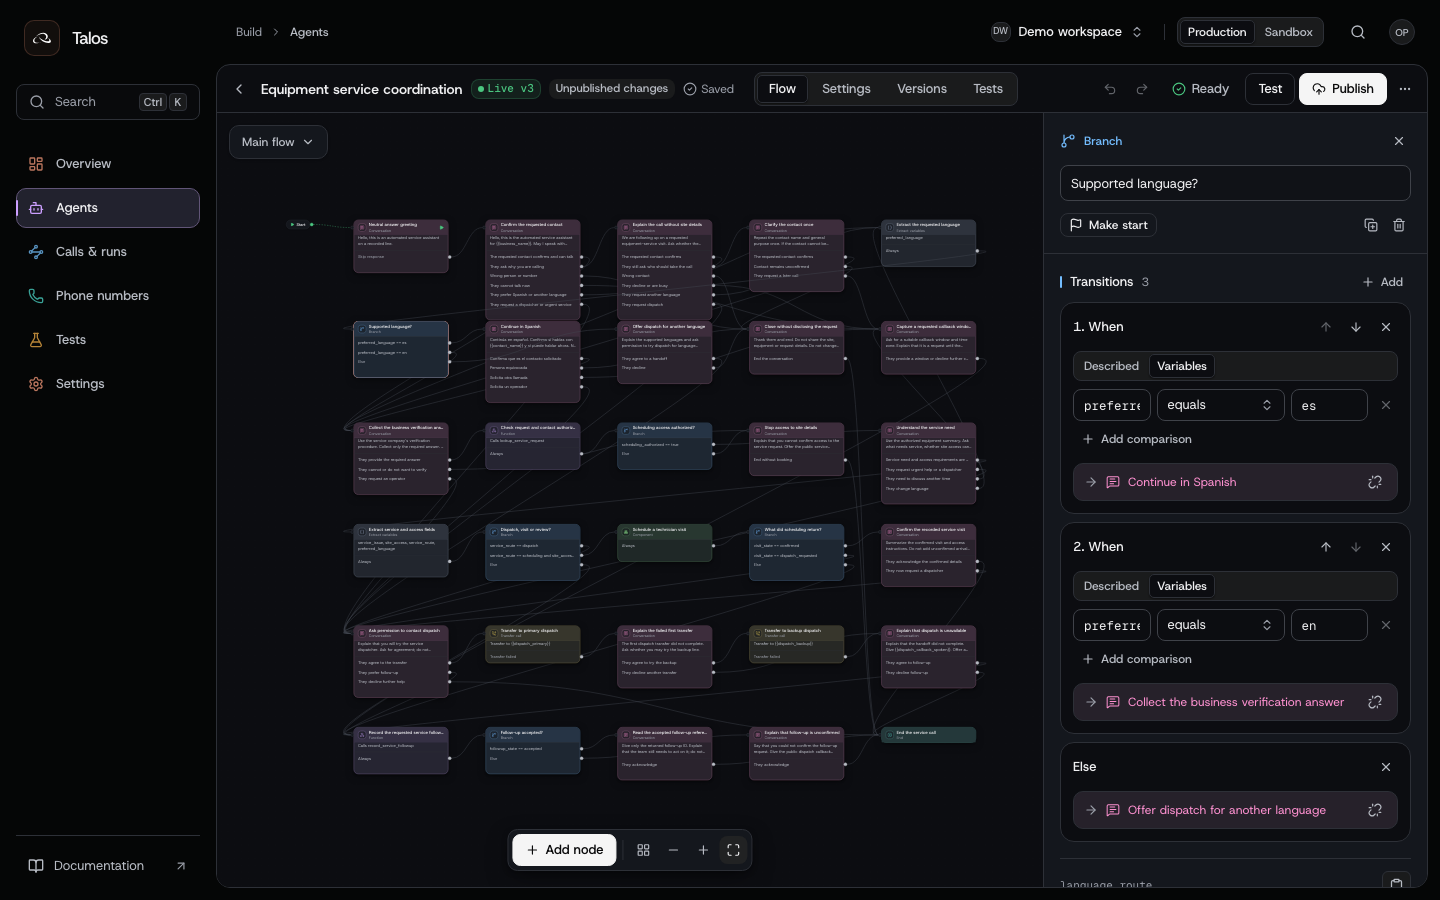Screen dimensions: 1440x900
Task: Open equals operator dropdown in transition 2
Action: pyautogui.click(x=1220, y=625)
